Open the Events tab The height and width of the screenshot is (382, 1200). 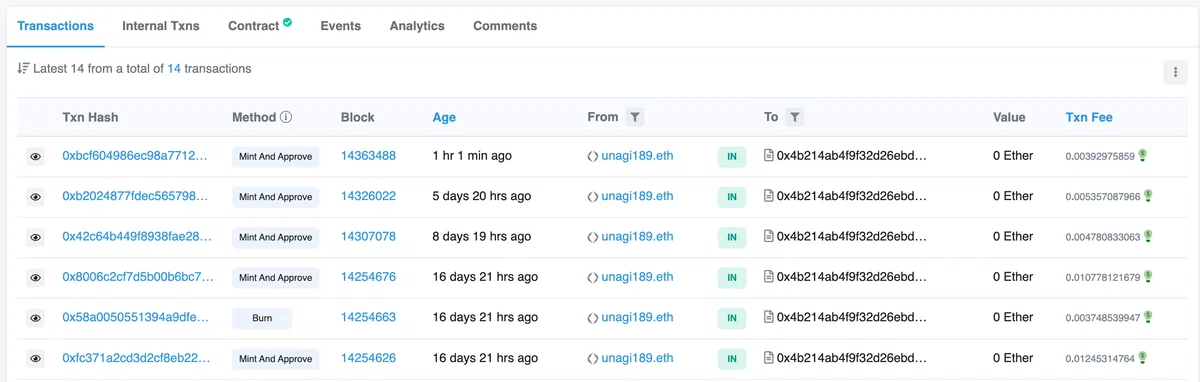point(341,26)
